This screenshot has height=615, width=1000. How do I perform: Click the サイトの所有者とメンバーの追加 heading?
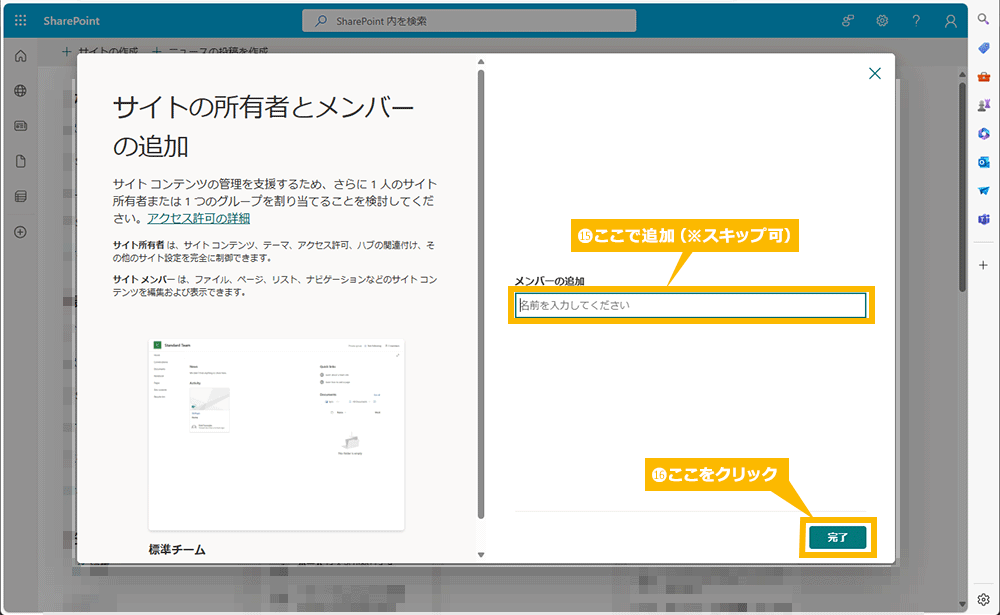coord(263,127)
